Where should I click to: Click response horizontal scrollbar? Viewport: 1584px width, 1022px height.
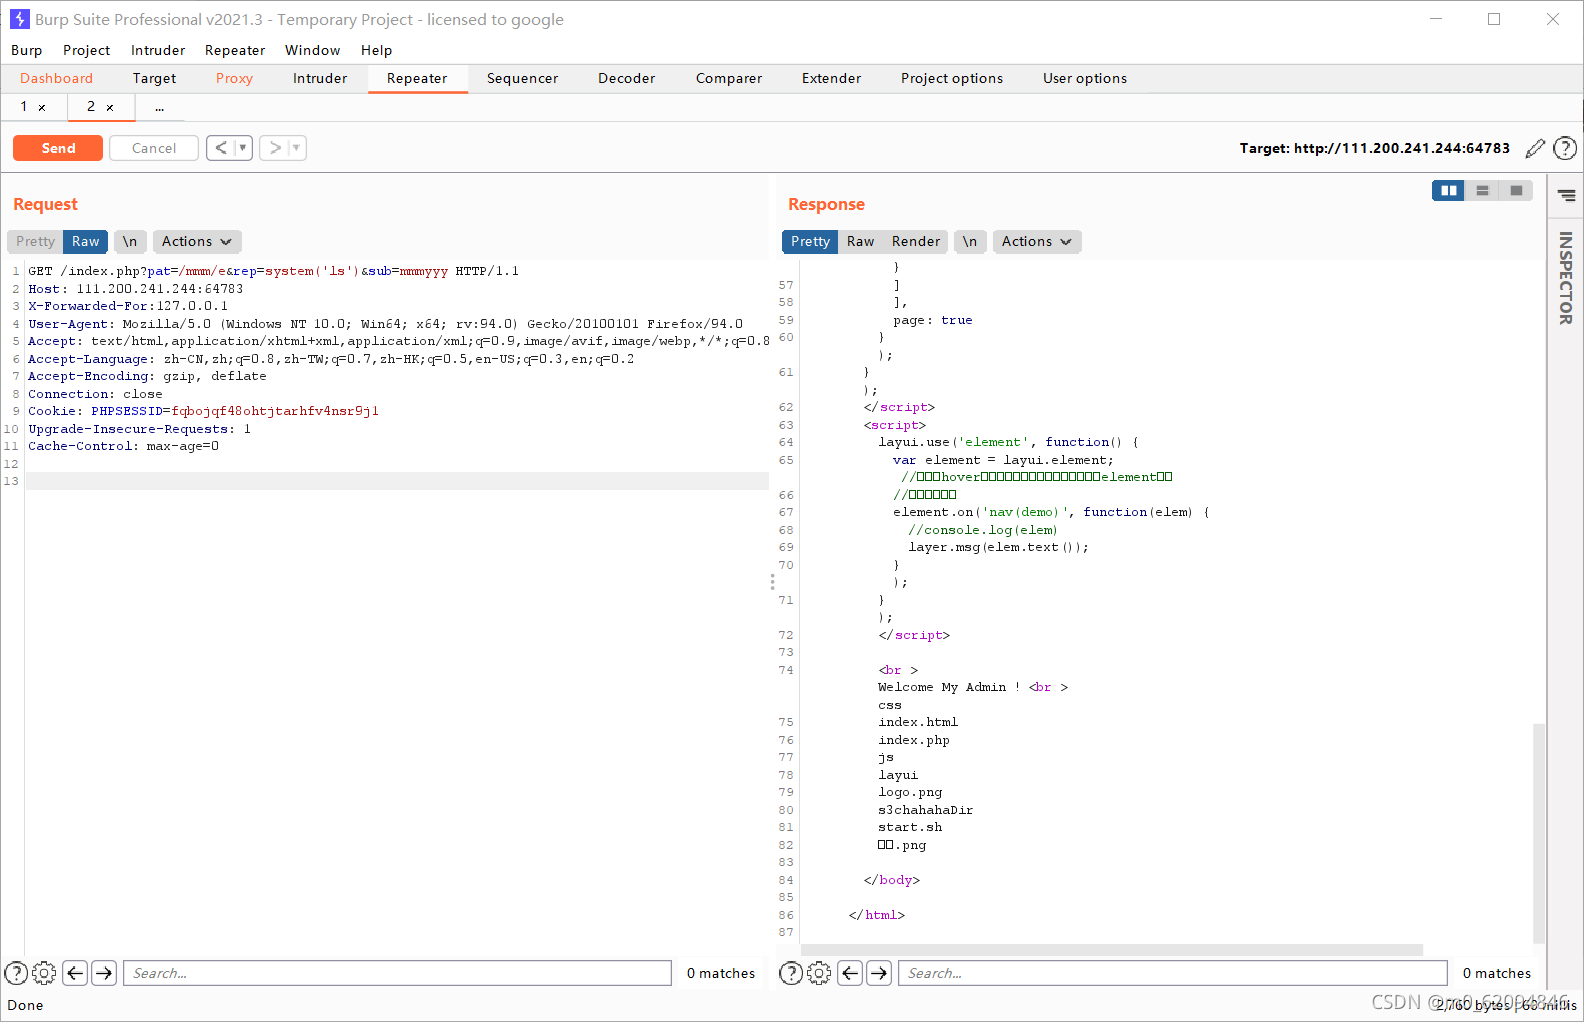click(x=1112, y=950)
